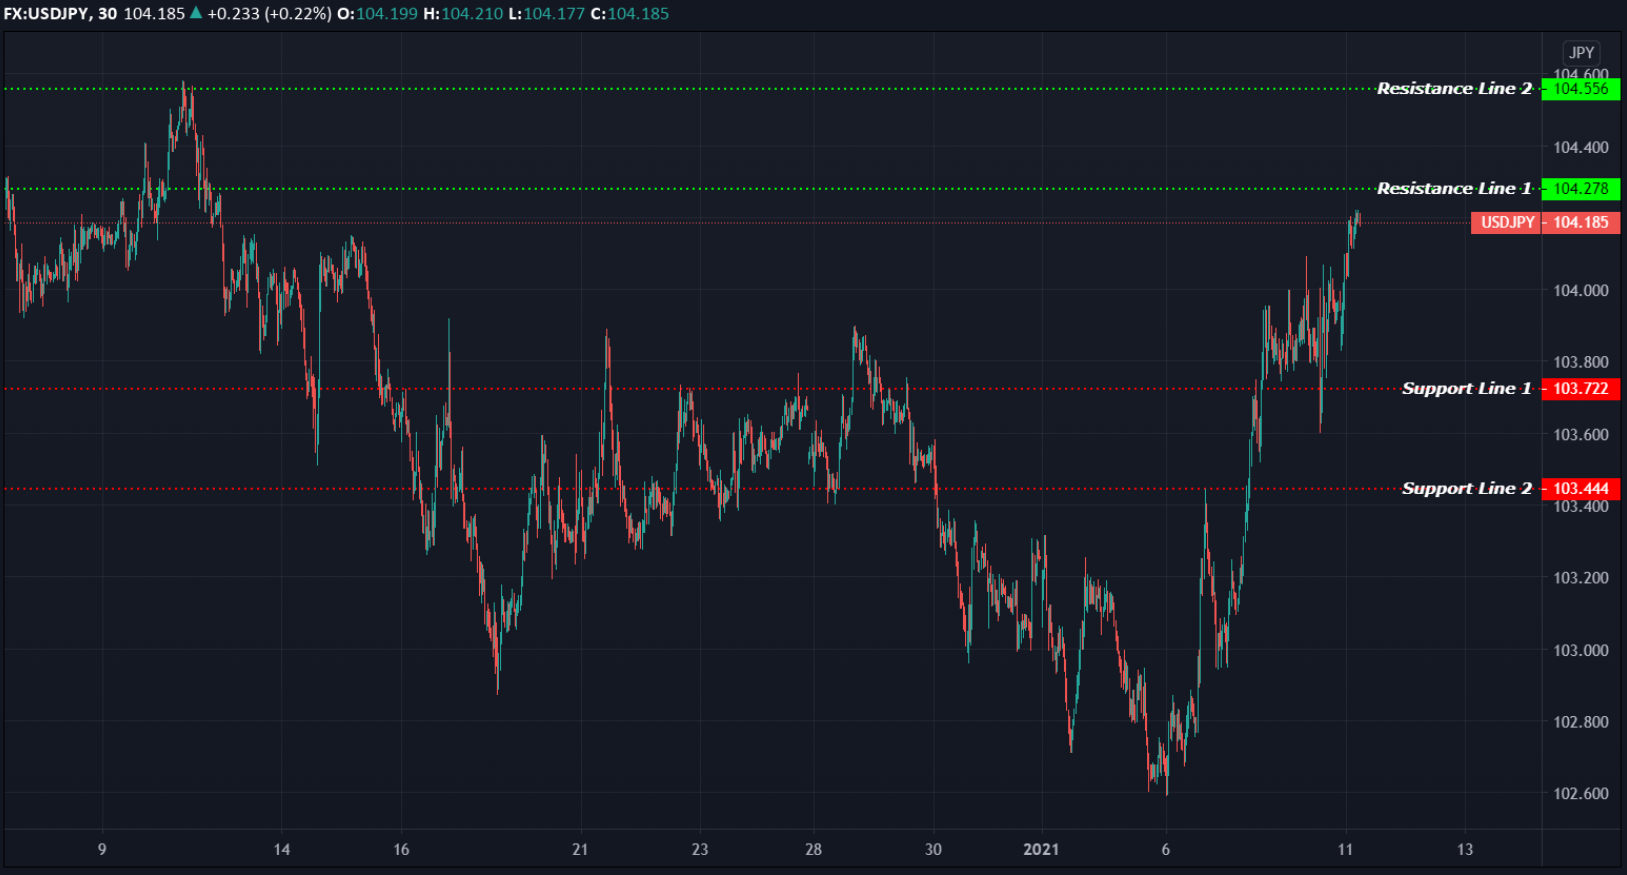This screenshot has width=1627, height=875.
Task: Click the Resistance Line 2 label
Action: coord(1454,89)
